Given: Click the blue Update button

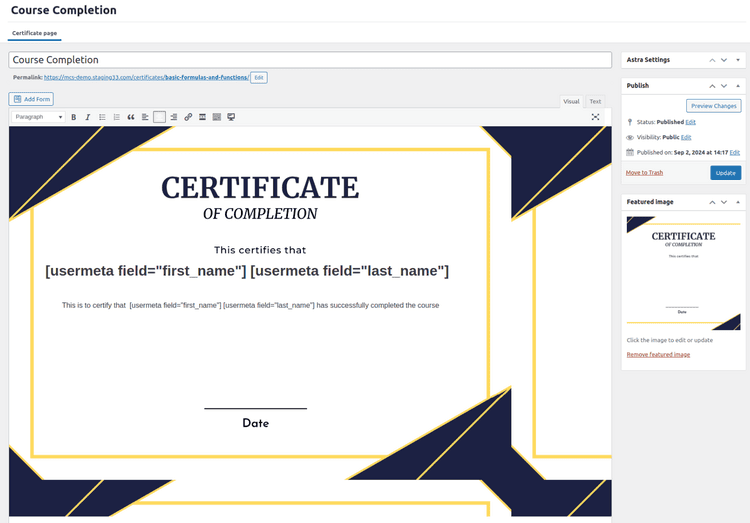Looking at the screenshot, I should [x=725, y=173].
